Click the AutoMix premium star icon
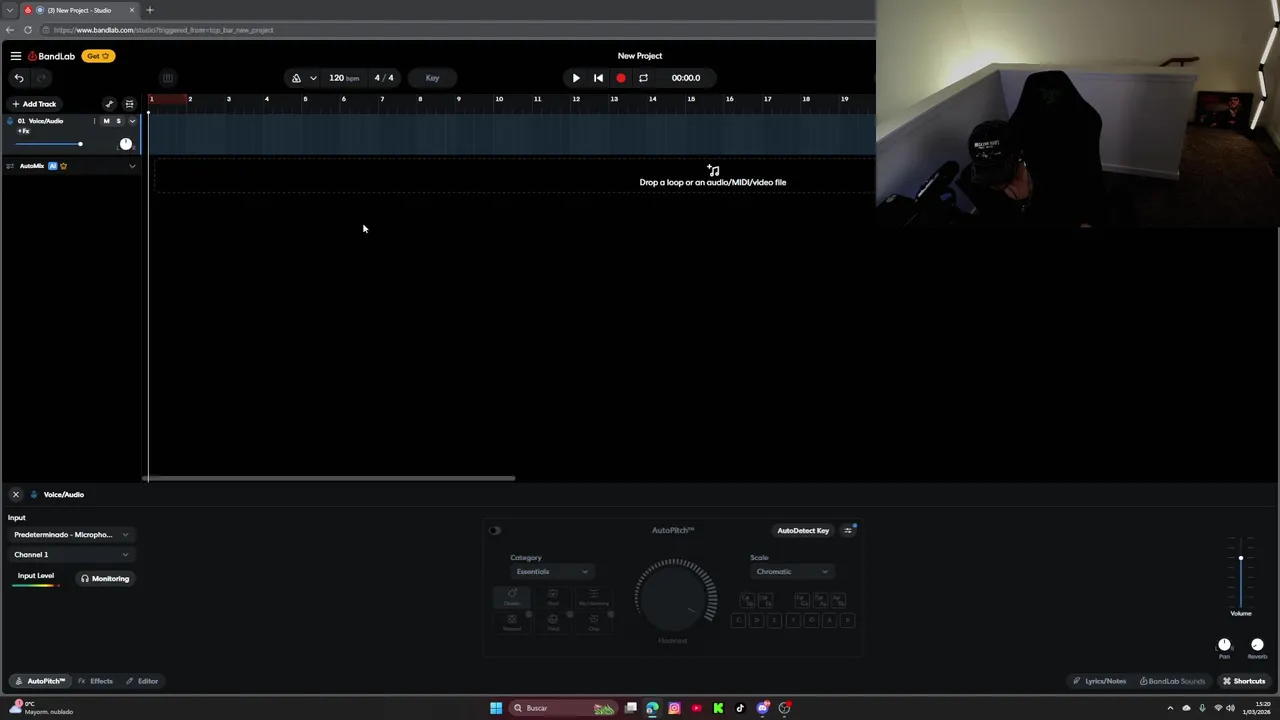 63,166
